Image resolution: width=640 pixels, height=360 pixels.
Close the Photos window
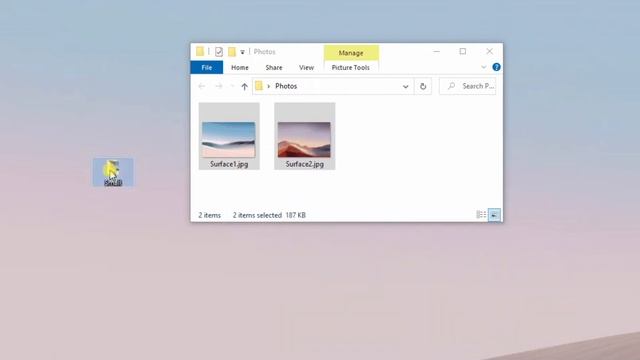(x=489, y=51)
